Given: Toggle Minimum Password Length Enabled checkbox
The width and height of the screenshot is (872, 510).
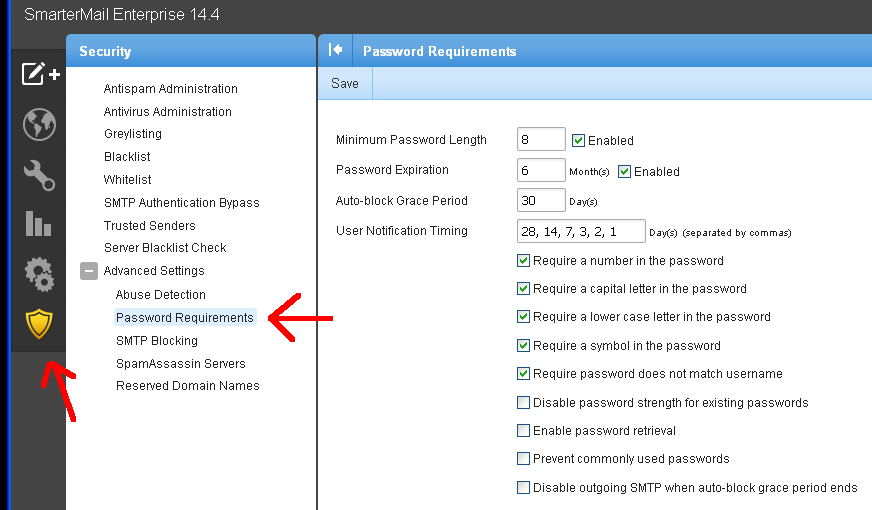Looking at the screenshot, I should point(578,140).
